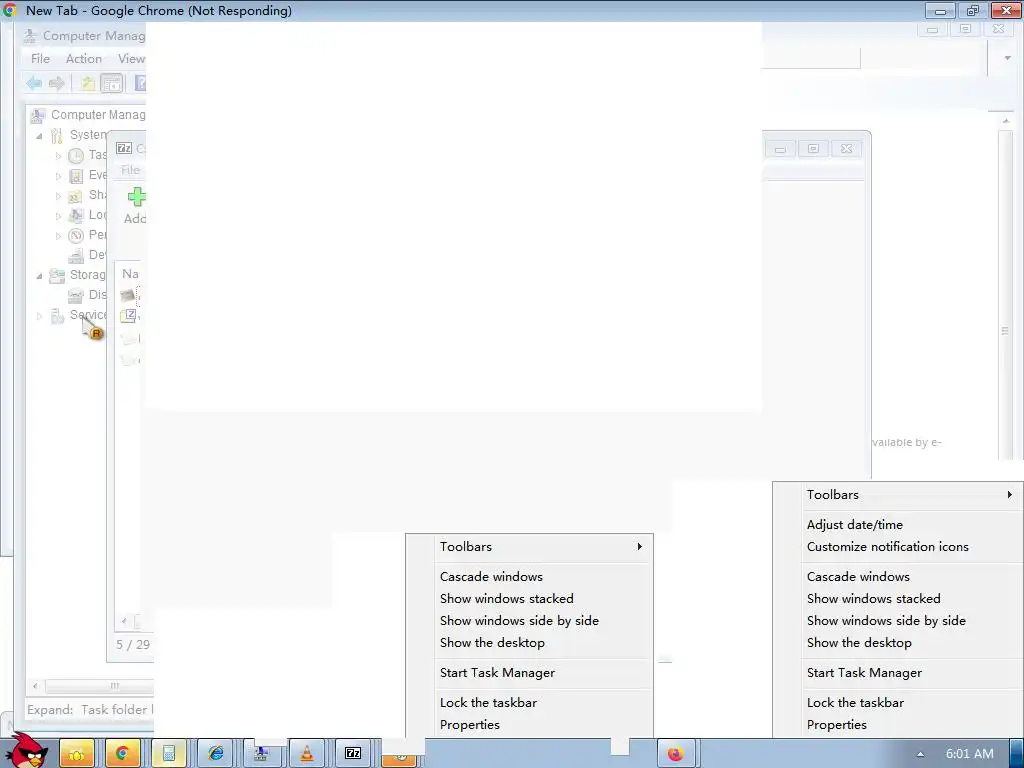Click the Chrome vertical scrollbar thumb
Image resolution: width=1024 pixels, height=768 pixels.
(1006, 294)
